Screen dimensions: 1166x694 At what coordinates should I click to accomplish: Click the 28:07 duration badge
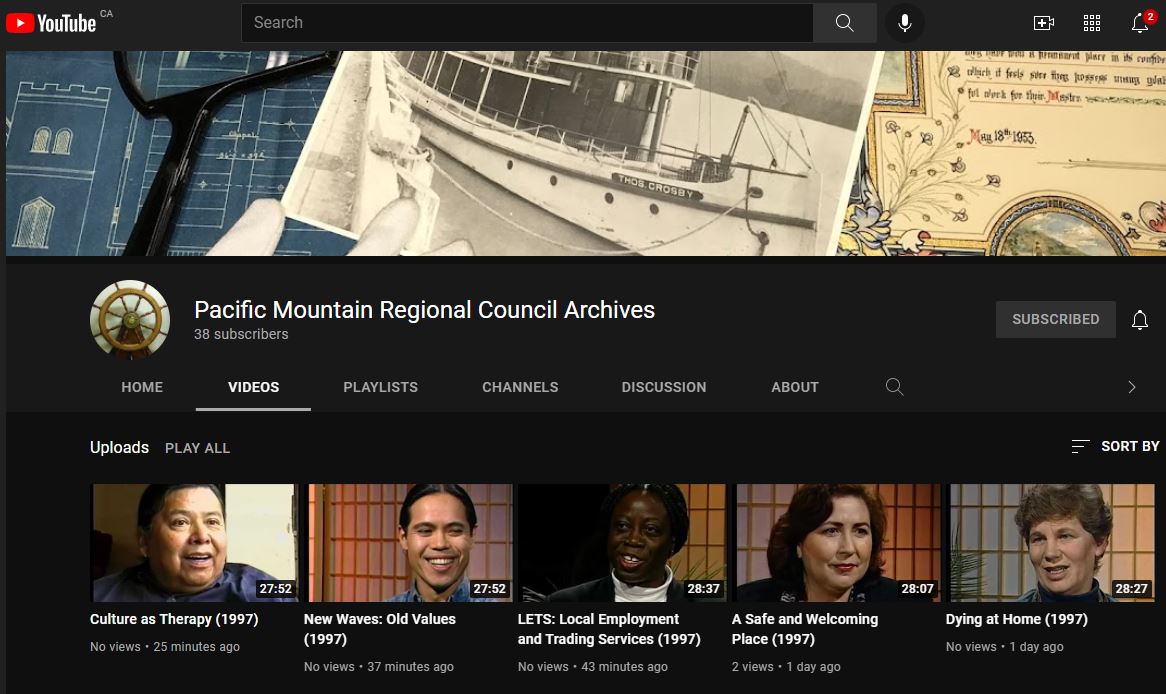[x=918, y=588]
